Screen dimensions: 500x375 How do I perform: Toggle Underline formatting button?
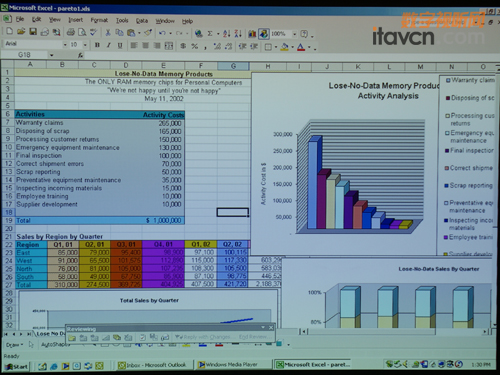pos(120,45)
